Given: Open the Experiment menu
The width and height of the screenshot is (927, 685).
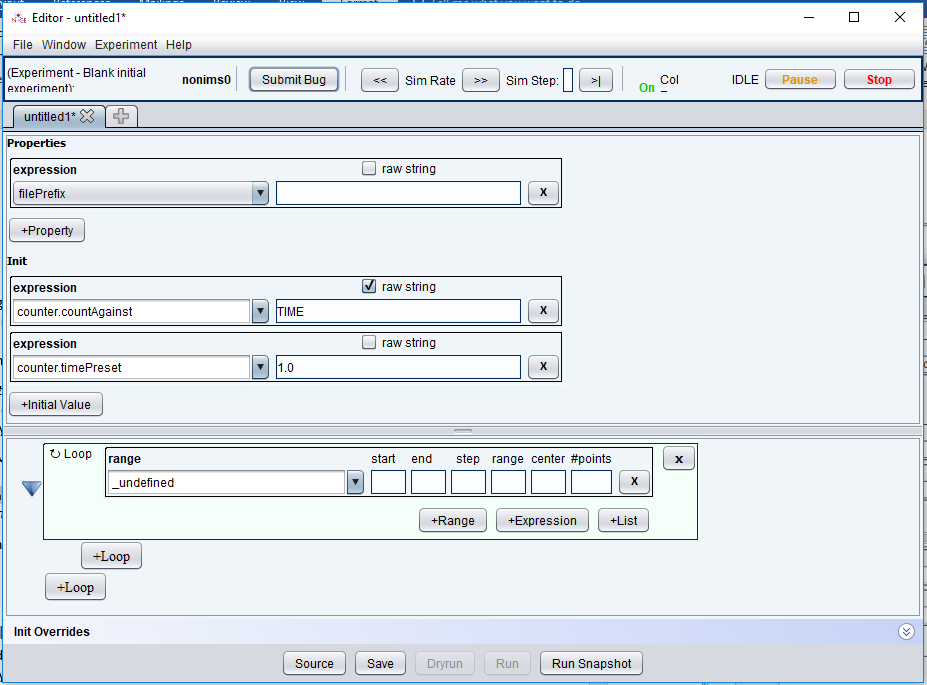Looking at the screenshot, I should 126,45.
